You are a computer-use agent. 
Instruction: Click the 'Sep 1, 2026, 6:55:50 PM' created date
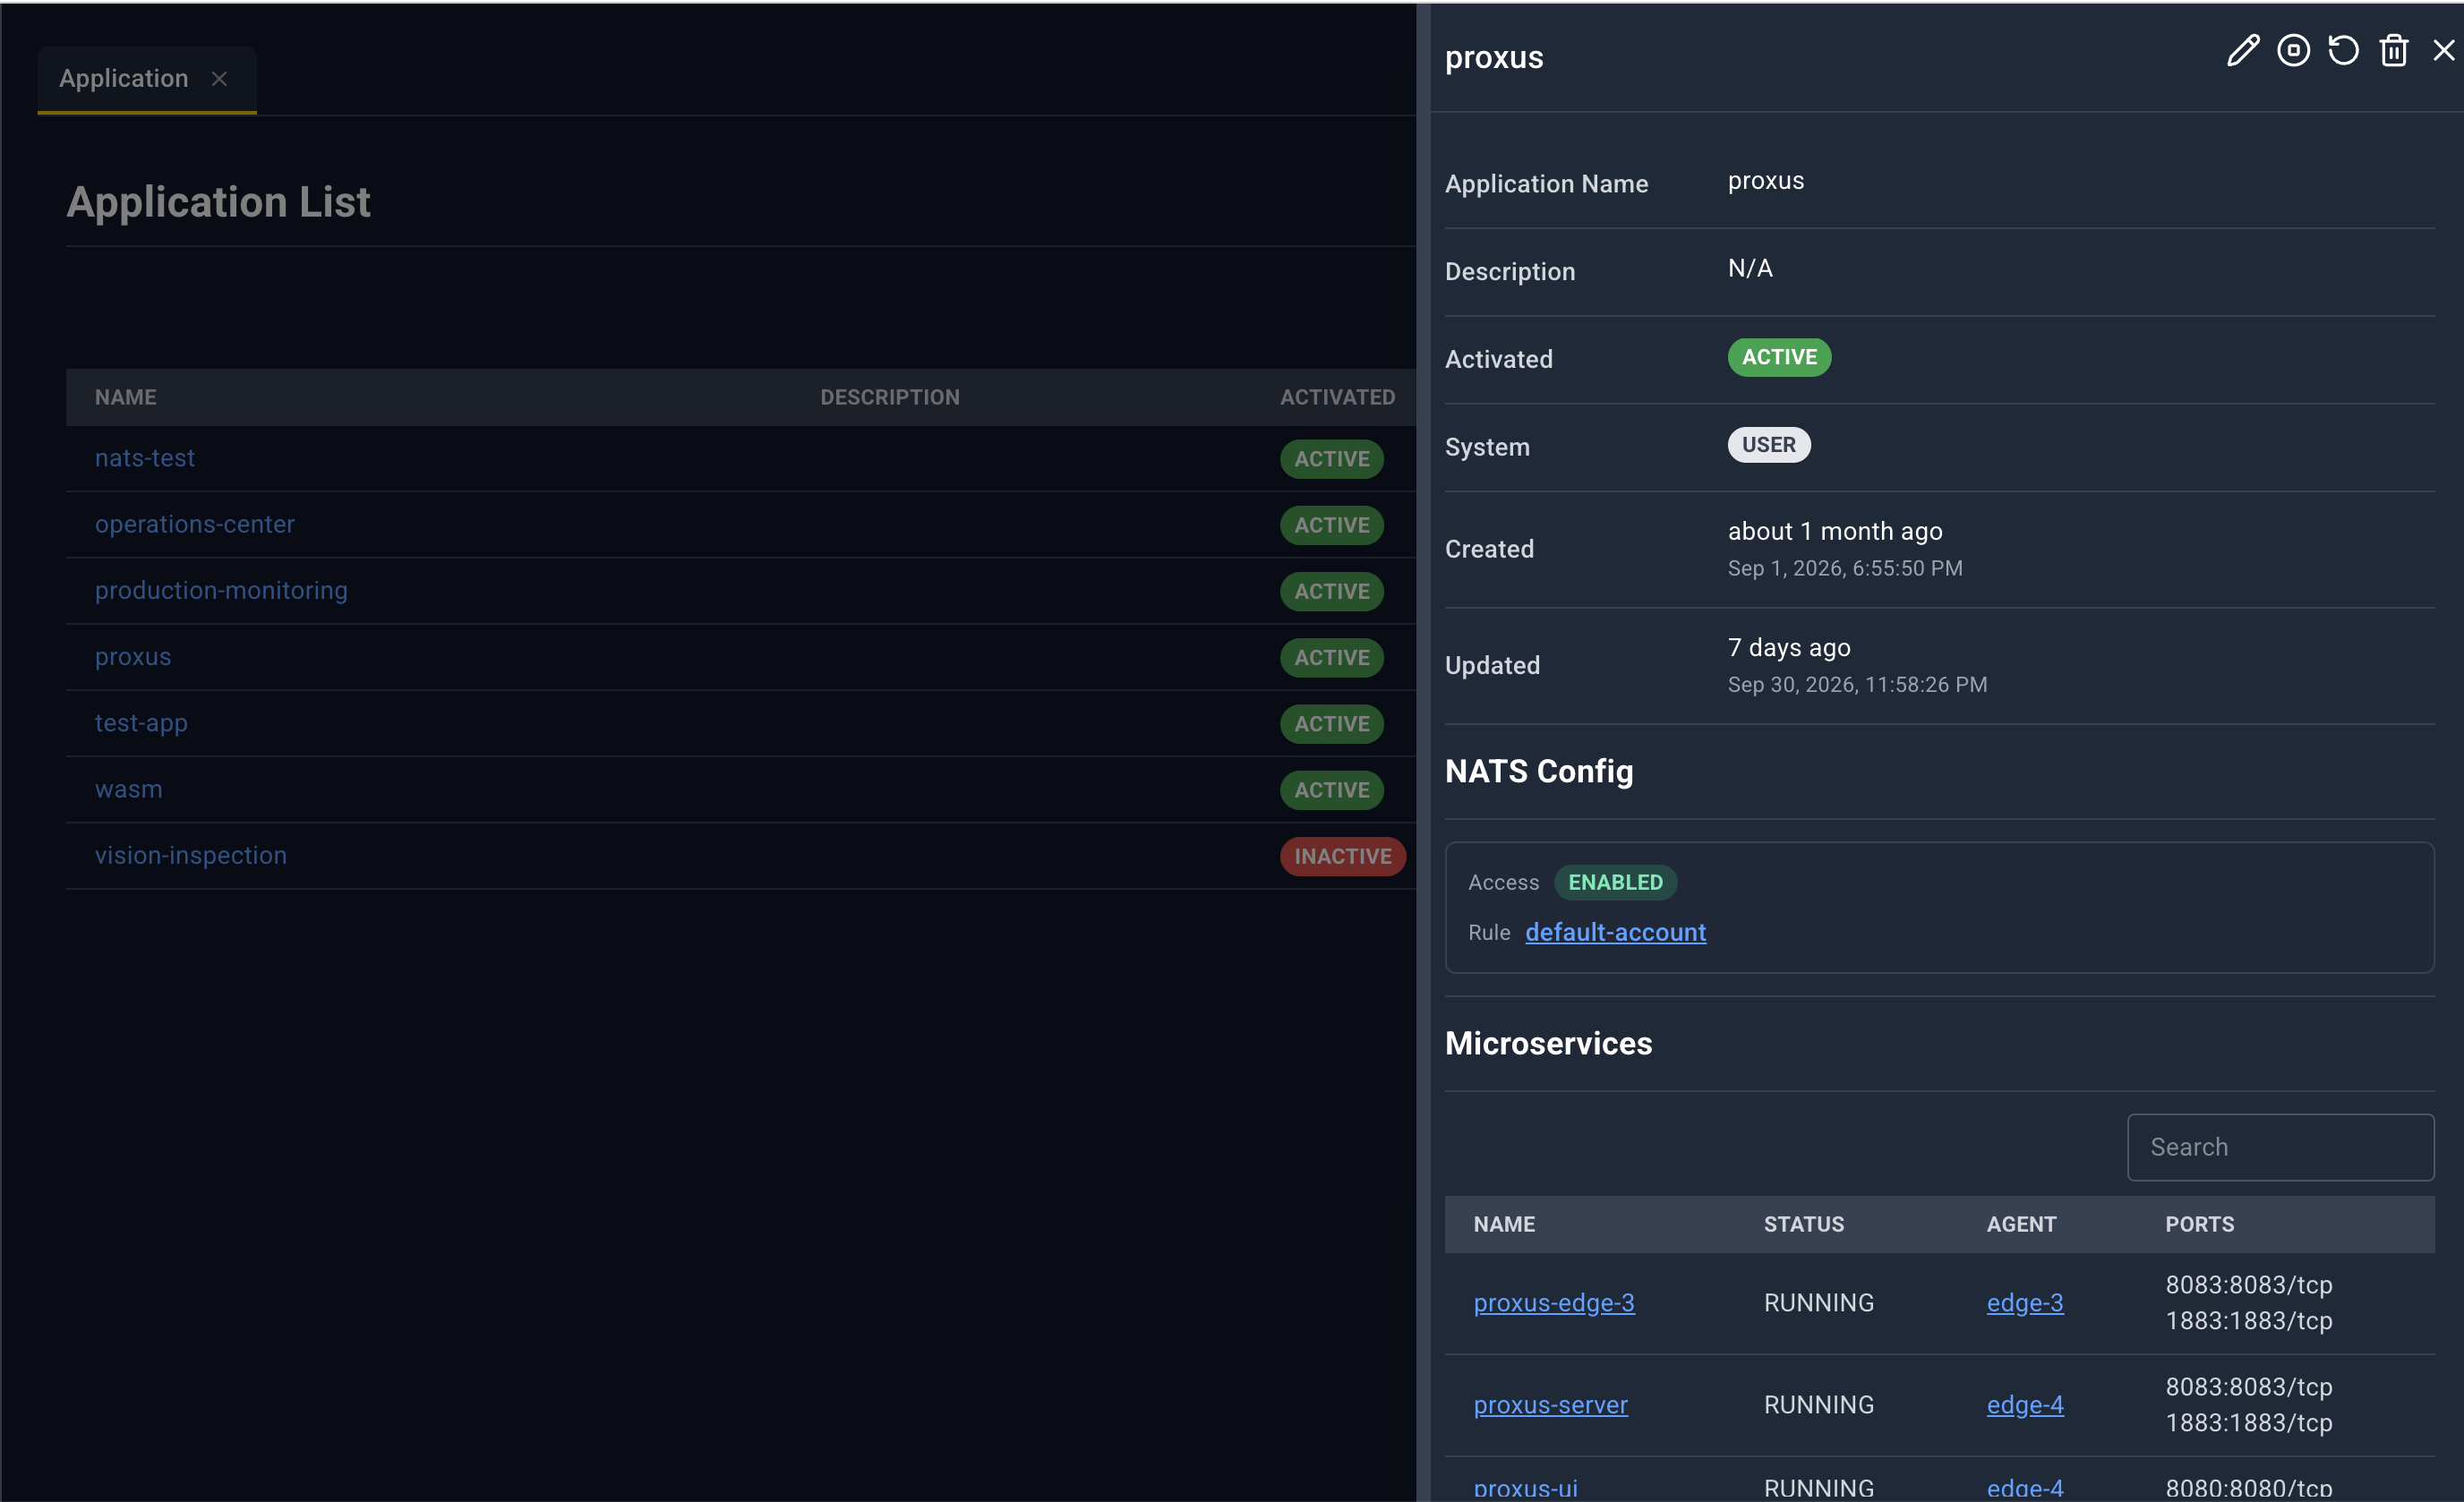1844,568
